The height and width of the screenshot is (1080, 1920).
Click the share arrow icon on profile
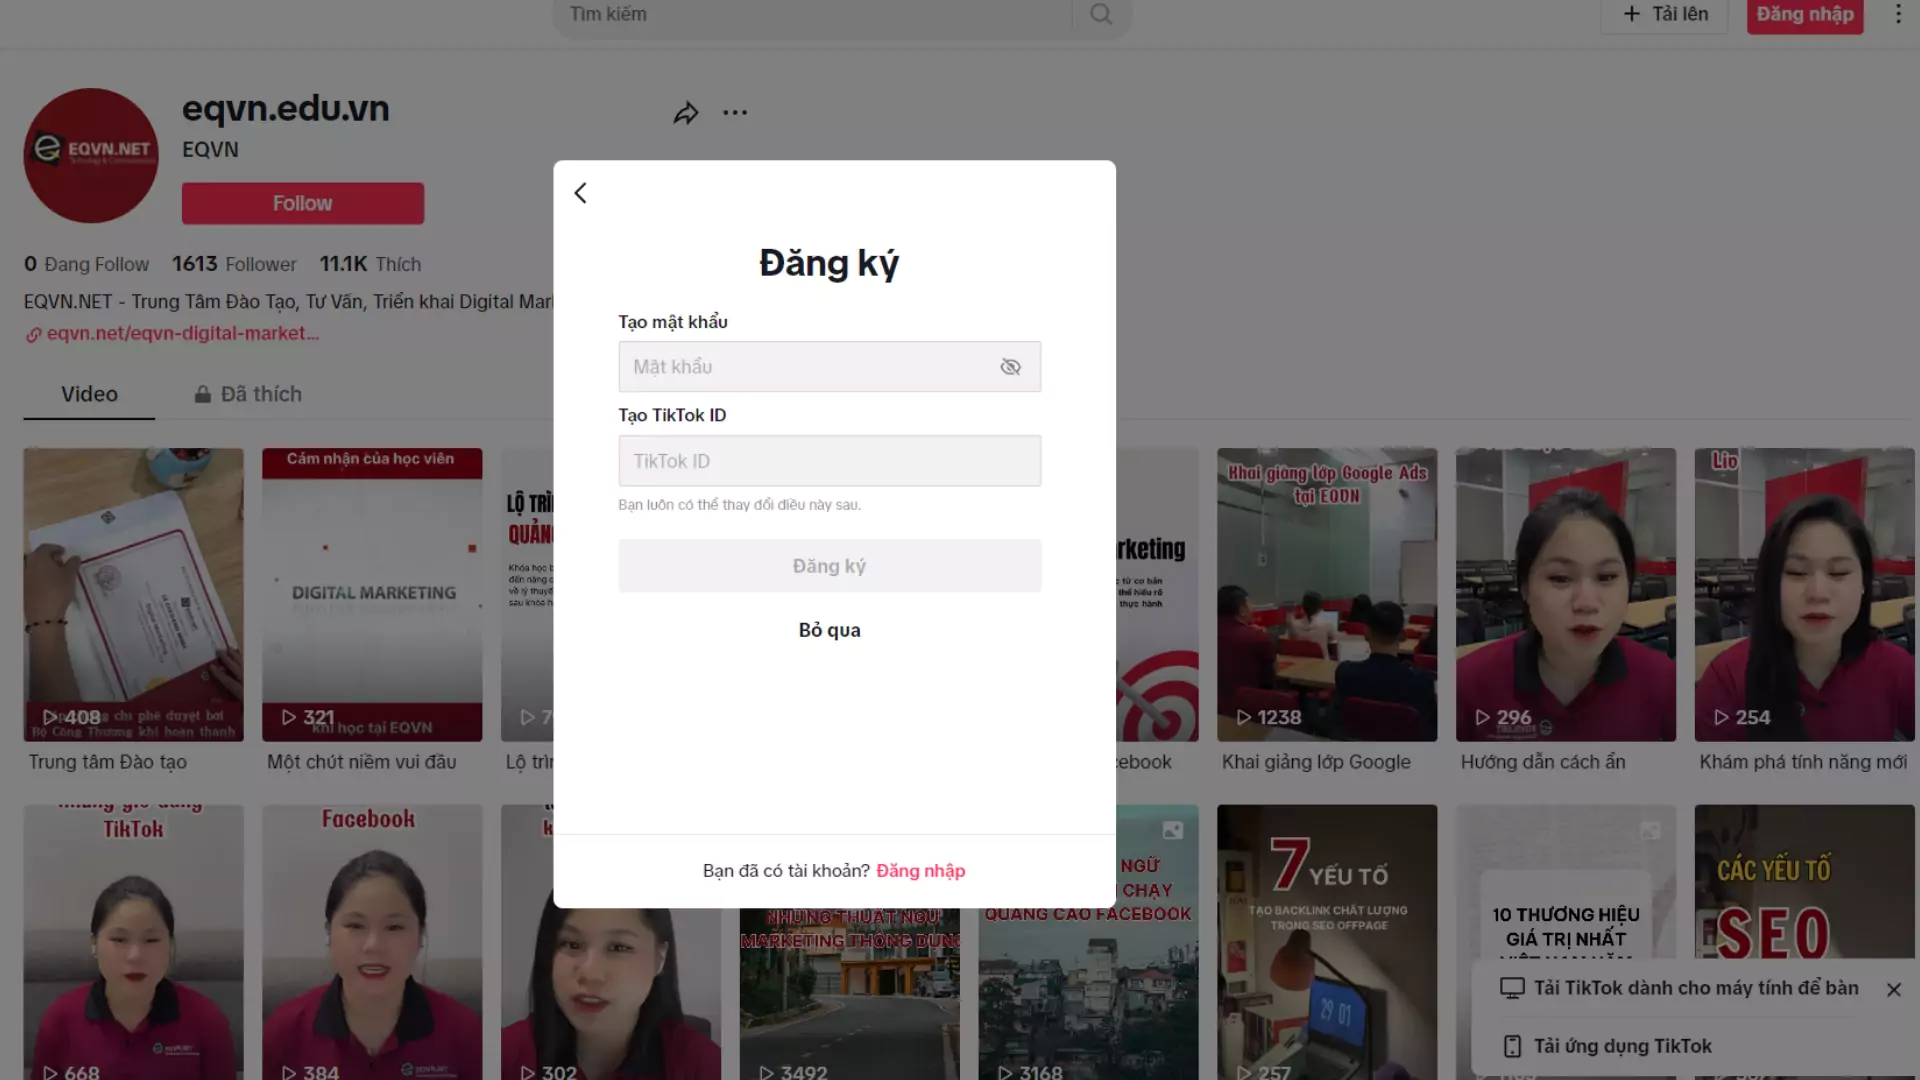pos(686,113)
